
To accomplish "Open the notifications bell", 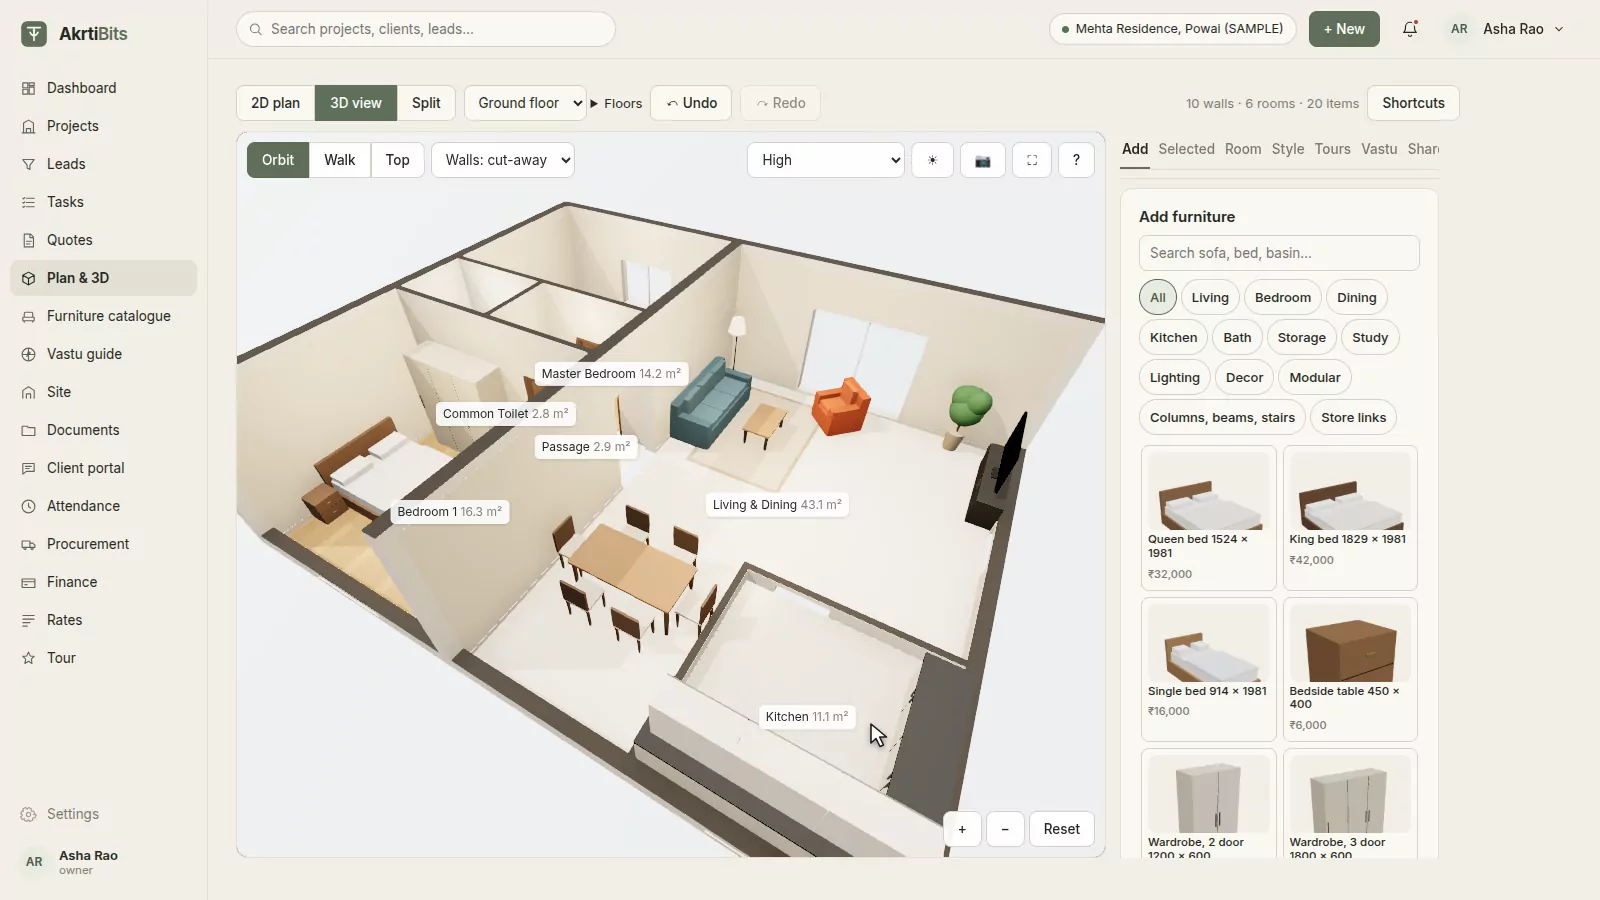I will [1410, 29].
